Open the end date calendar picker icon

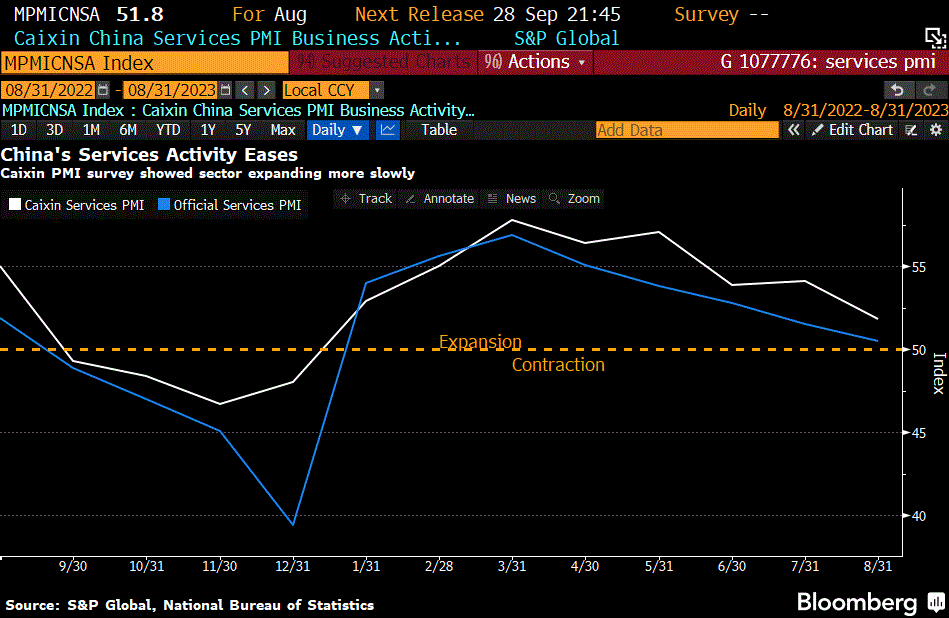point(225,90)
